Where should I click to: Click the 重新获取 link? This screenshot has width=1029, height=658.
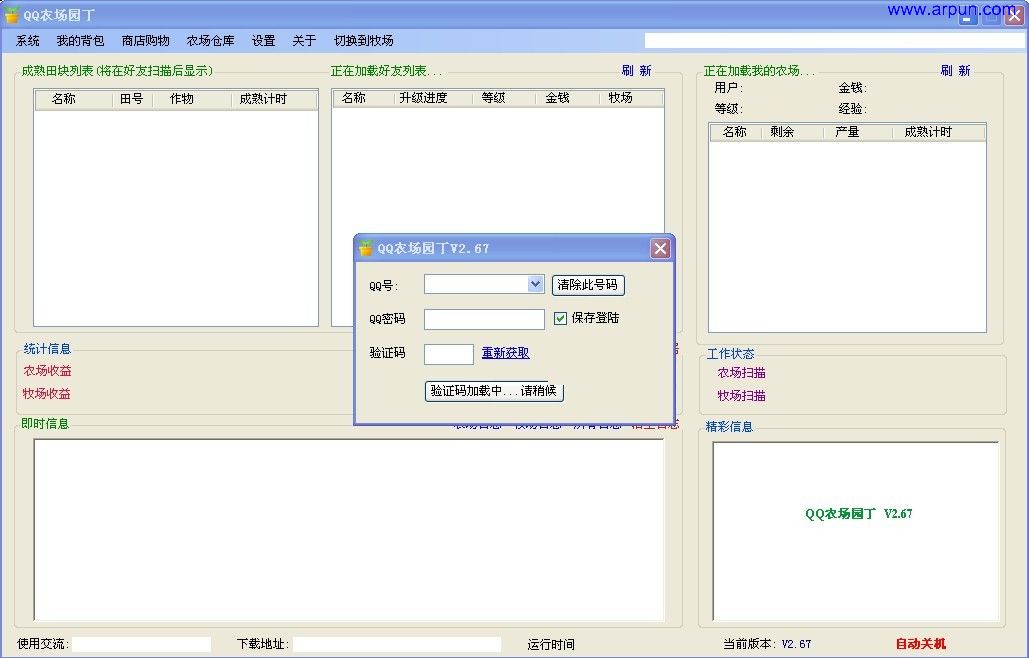pos(505,353)
